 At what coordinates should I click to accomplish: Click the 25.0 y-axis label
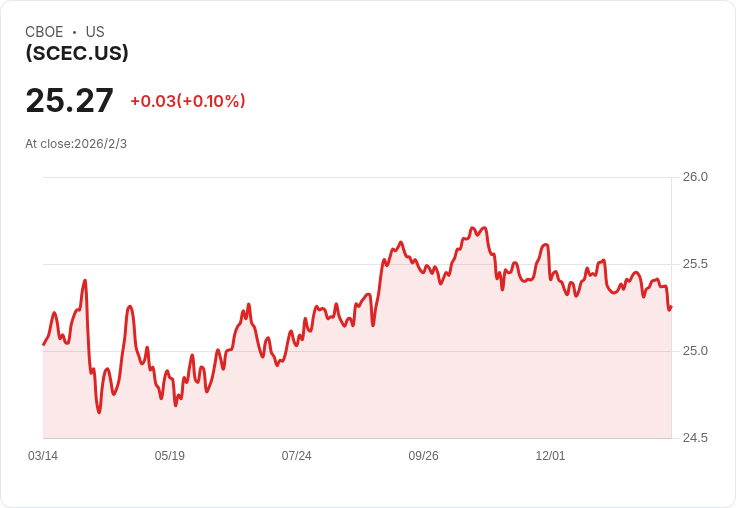[695, 351]
